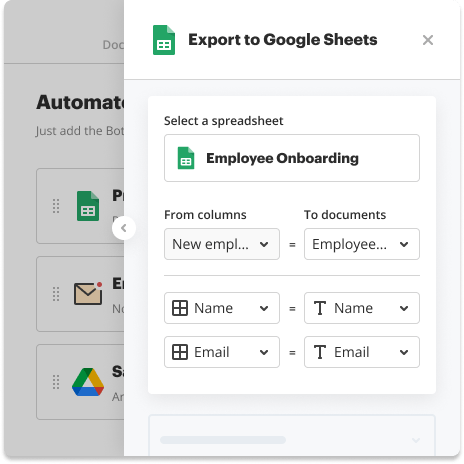464x464 pixels.
Task: Click the 'From columns' label
Action: click(x=205, y=215)
